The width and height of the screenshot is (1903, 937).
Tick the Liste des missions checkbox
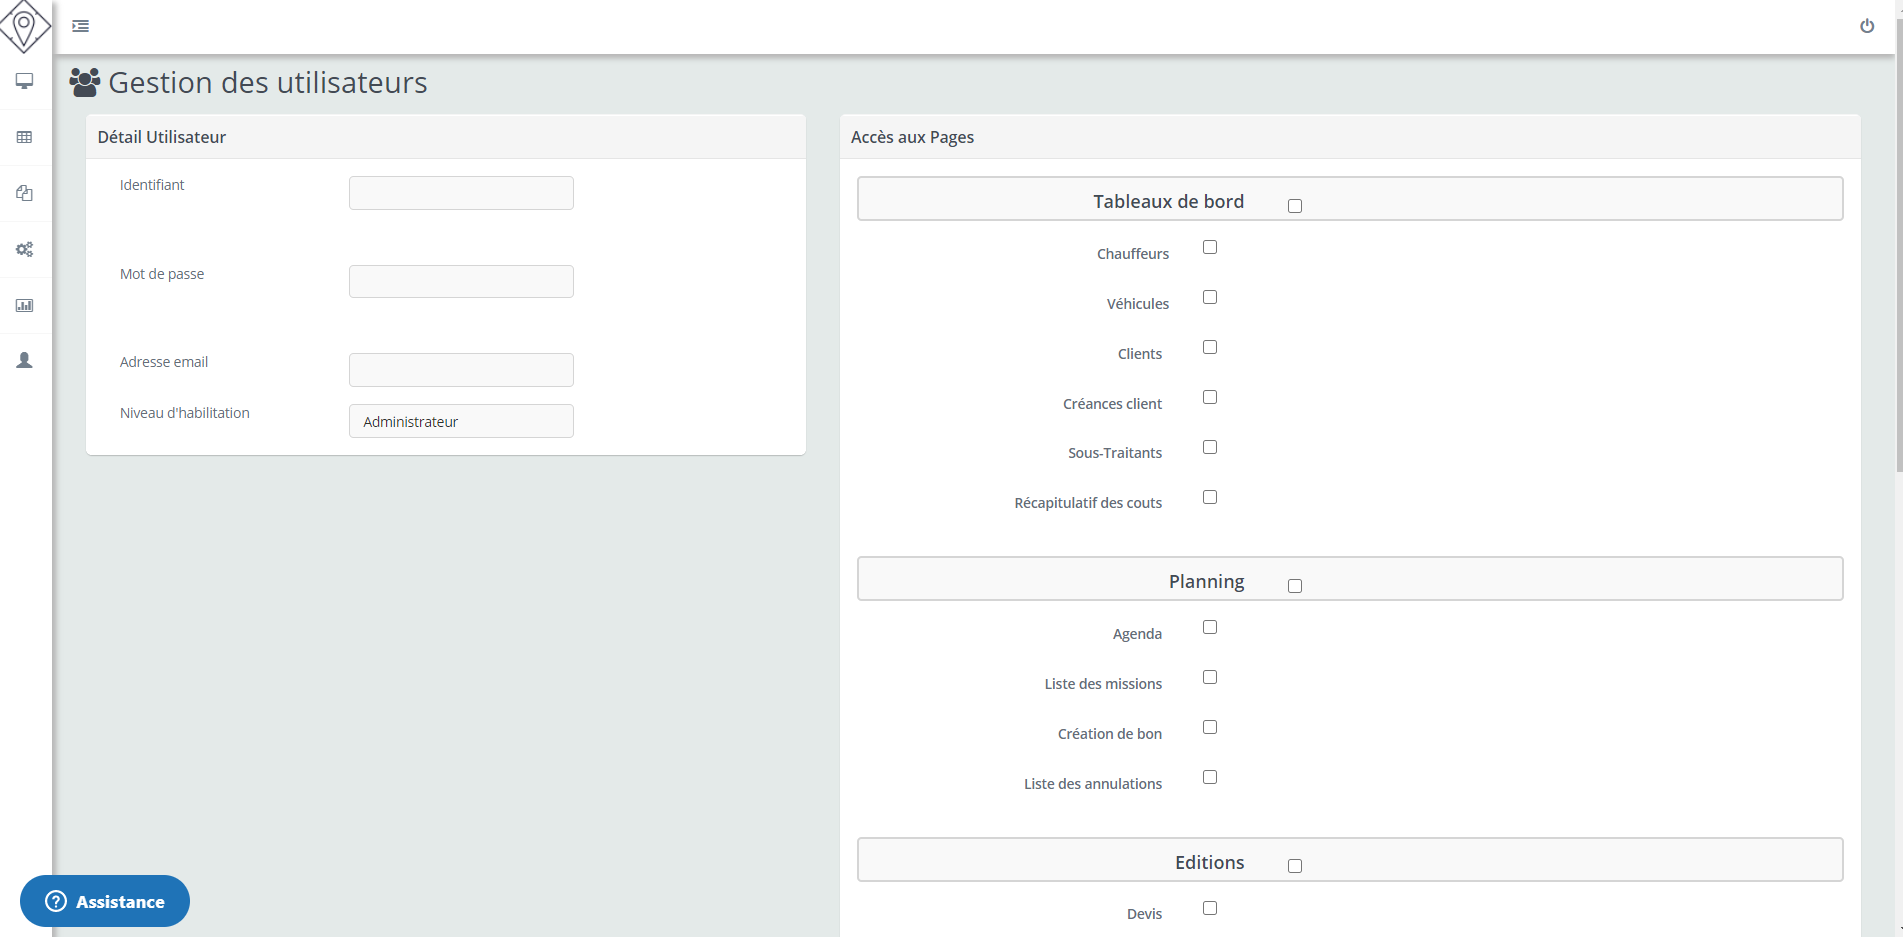point(1210,677)
